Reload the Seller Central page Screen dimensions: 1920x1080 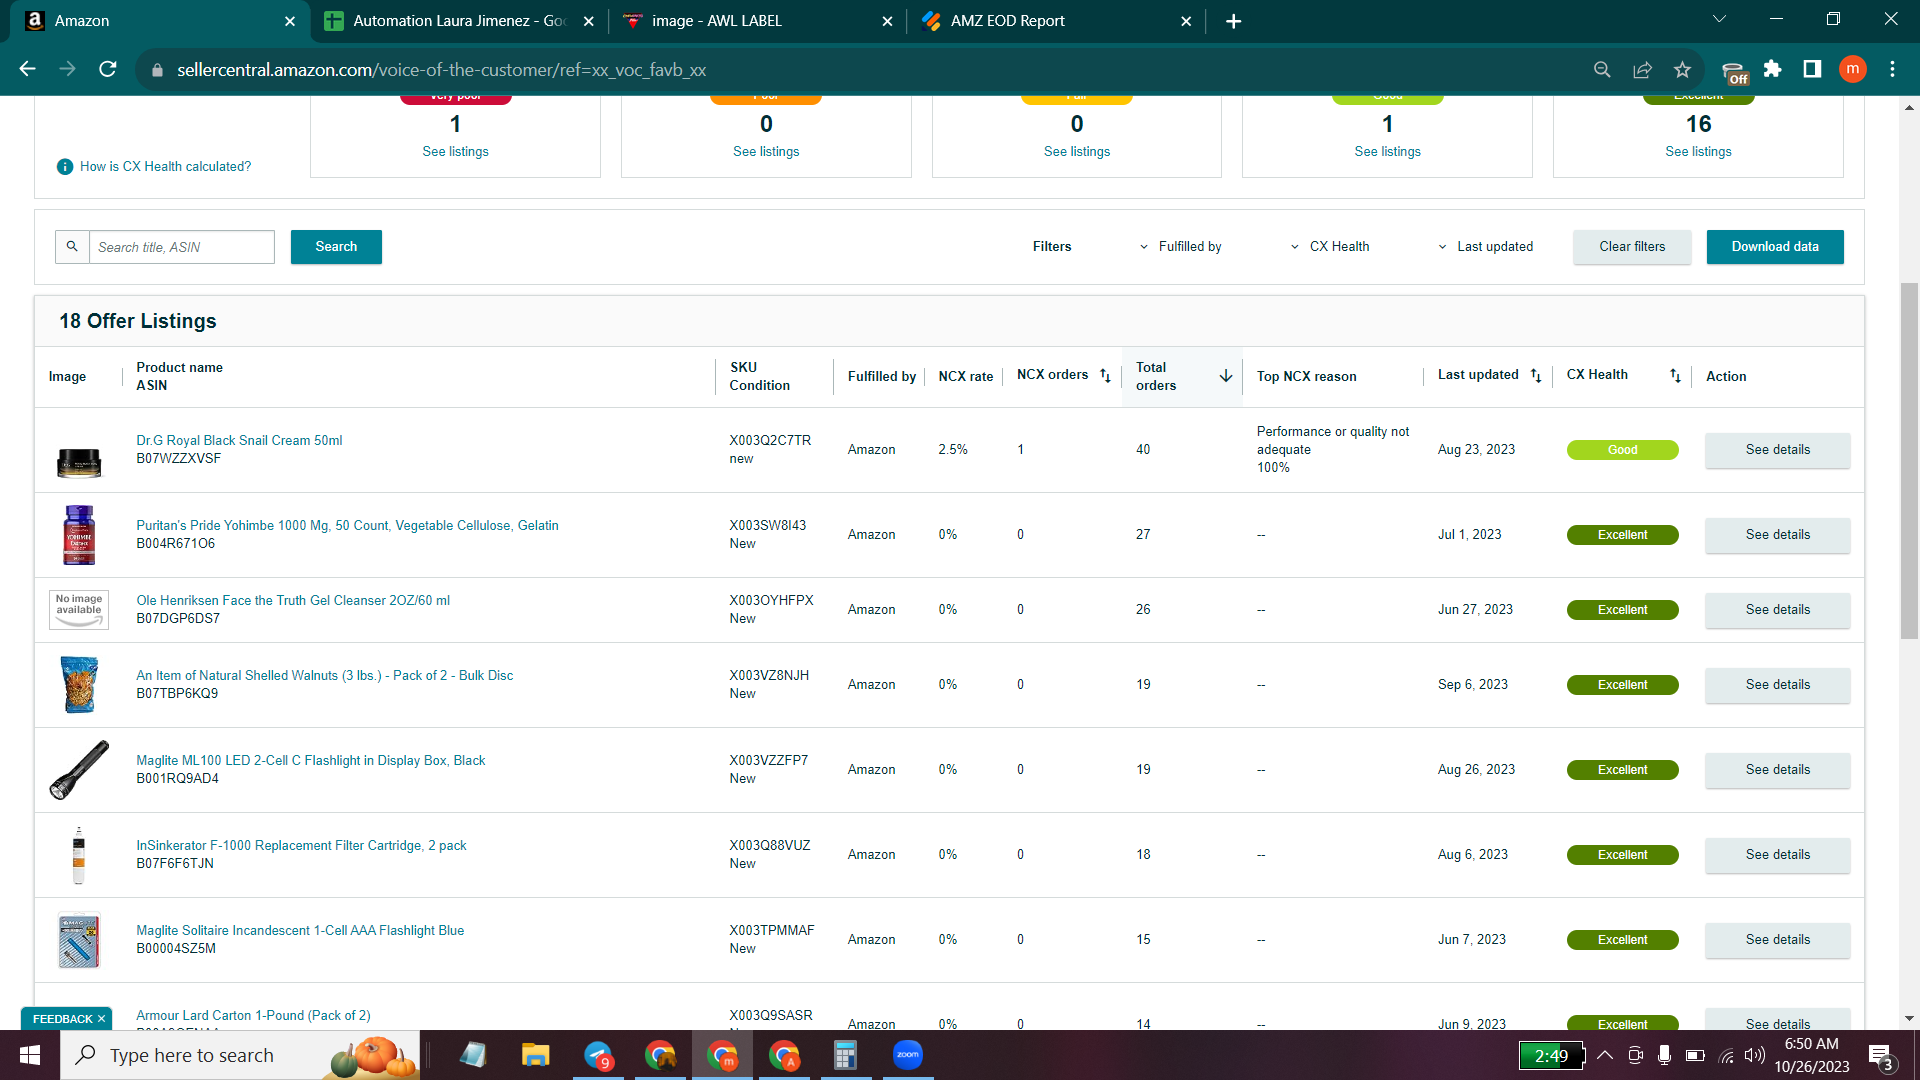point(108,69)
